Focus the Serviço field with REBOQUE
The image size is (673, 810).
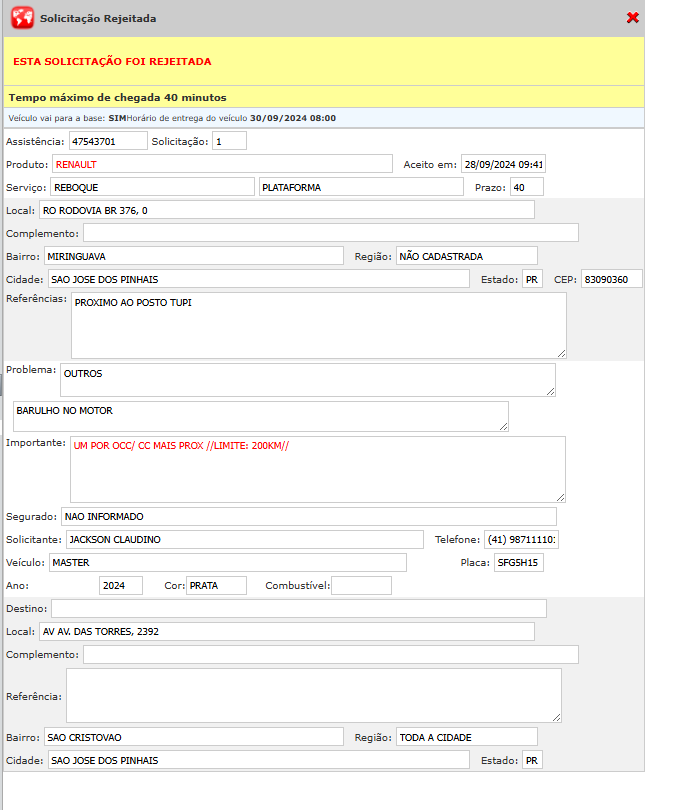152,187
